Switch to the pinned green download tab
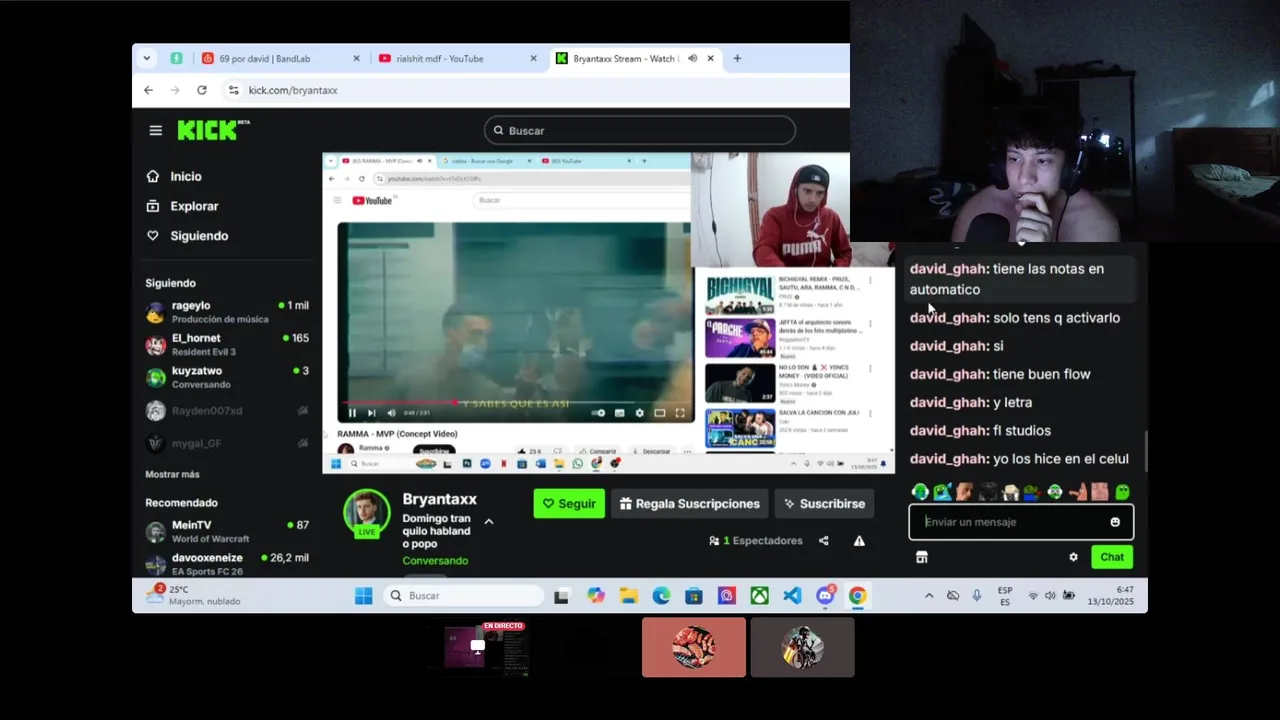 176,58
